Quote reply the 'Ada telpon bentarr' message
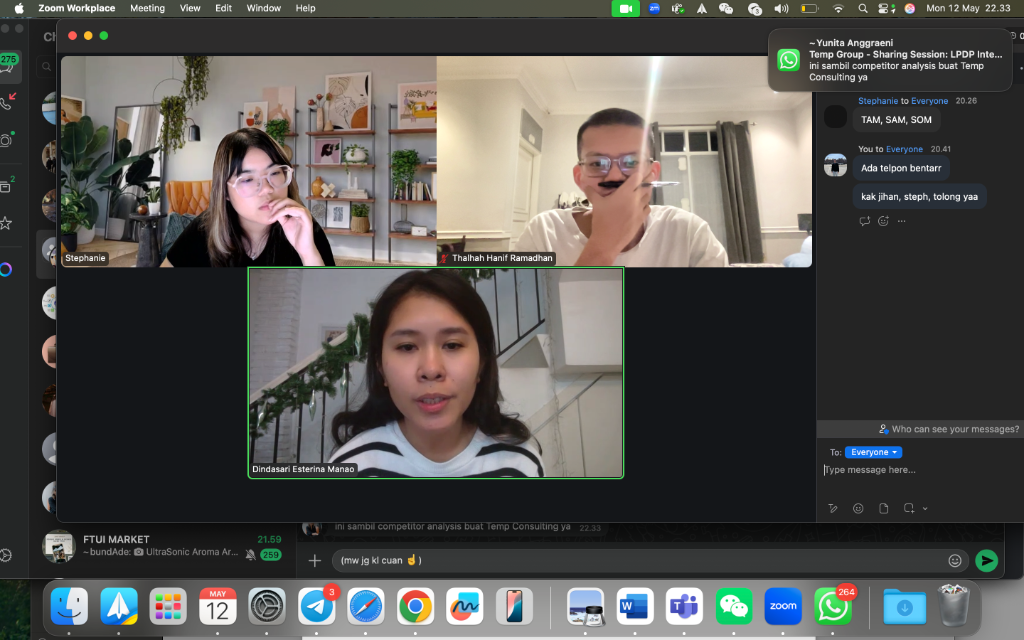Image resolution: width=1024 pixels, height=640 pixels. click(x=864, y=221)
